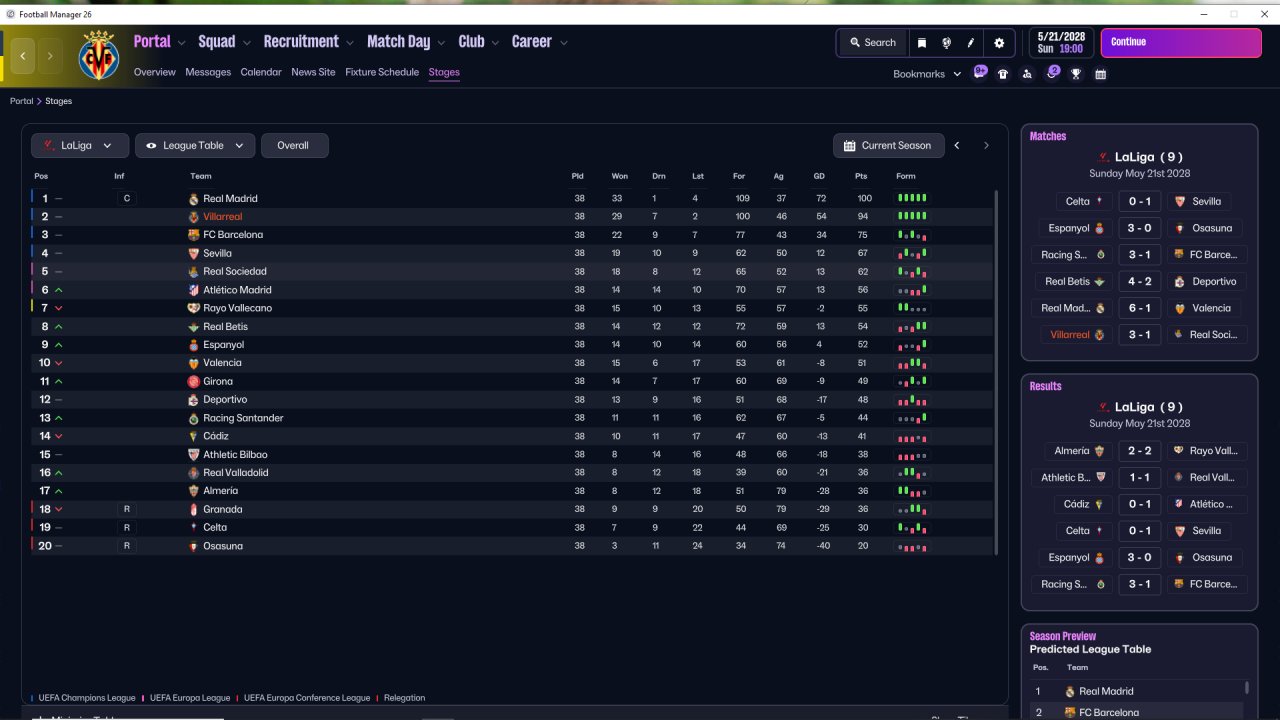Click FC Barcelona in Predicted League Table

[x=1109, y=713]
